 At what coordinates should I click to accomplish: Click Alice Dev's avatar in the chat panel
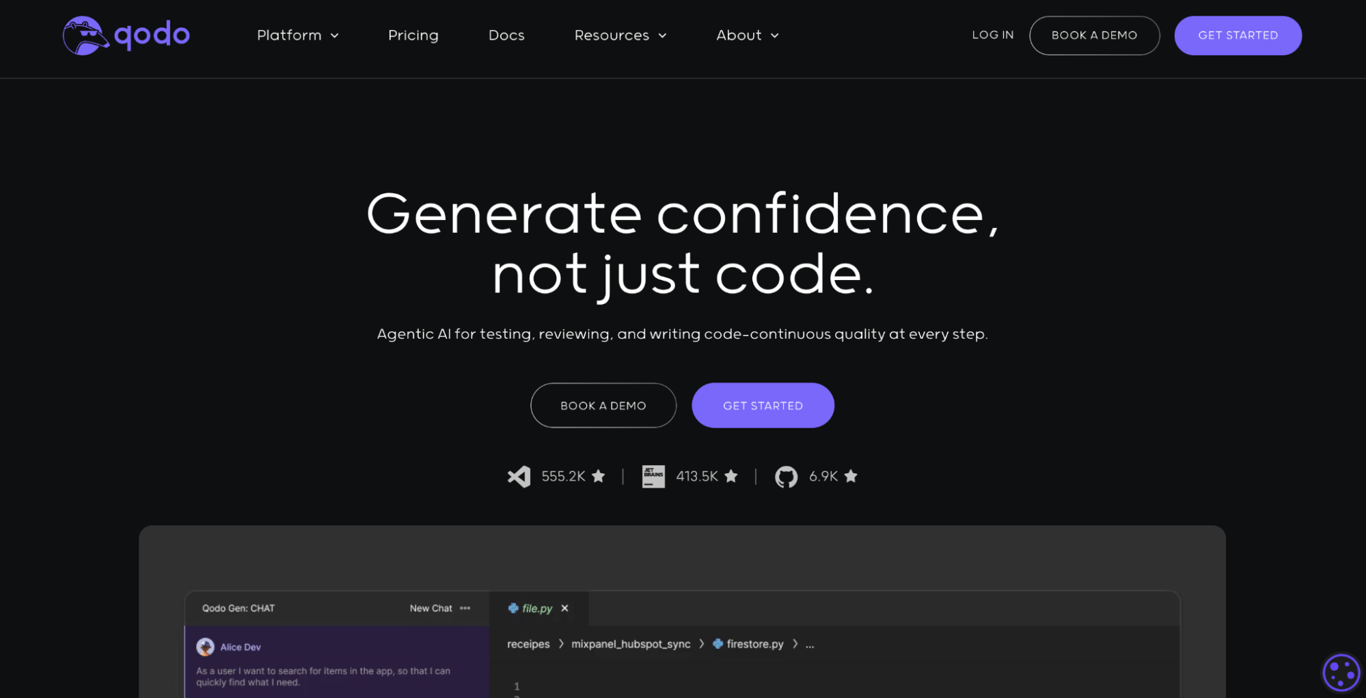coord(206,646)
